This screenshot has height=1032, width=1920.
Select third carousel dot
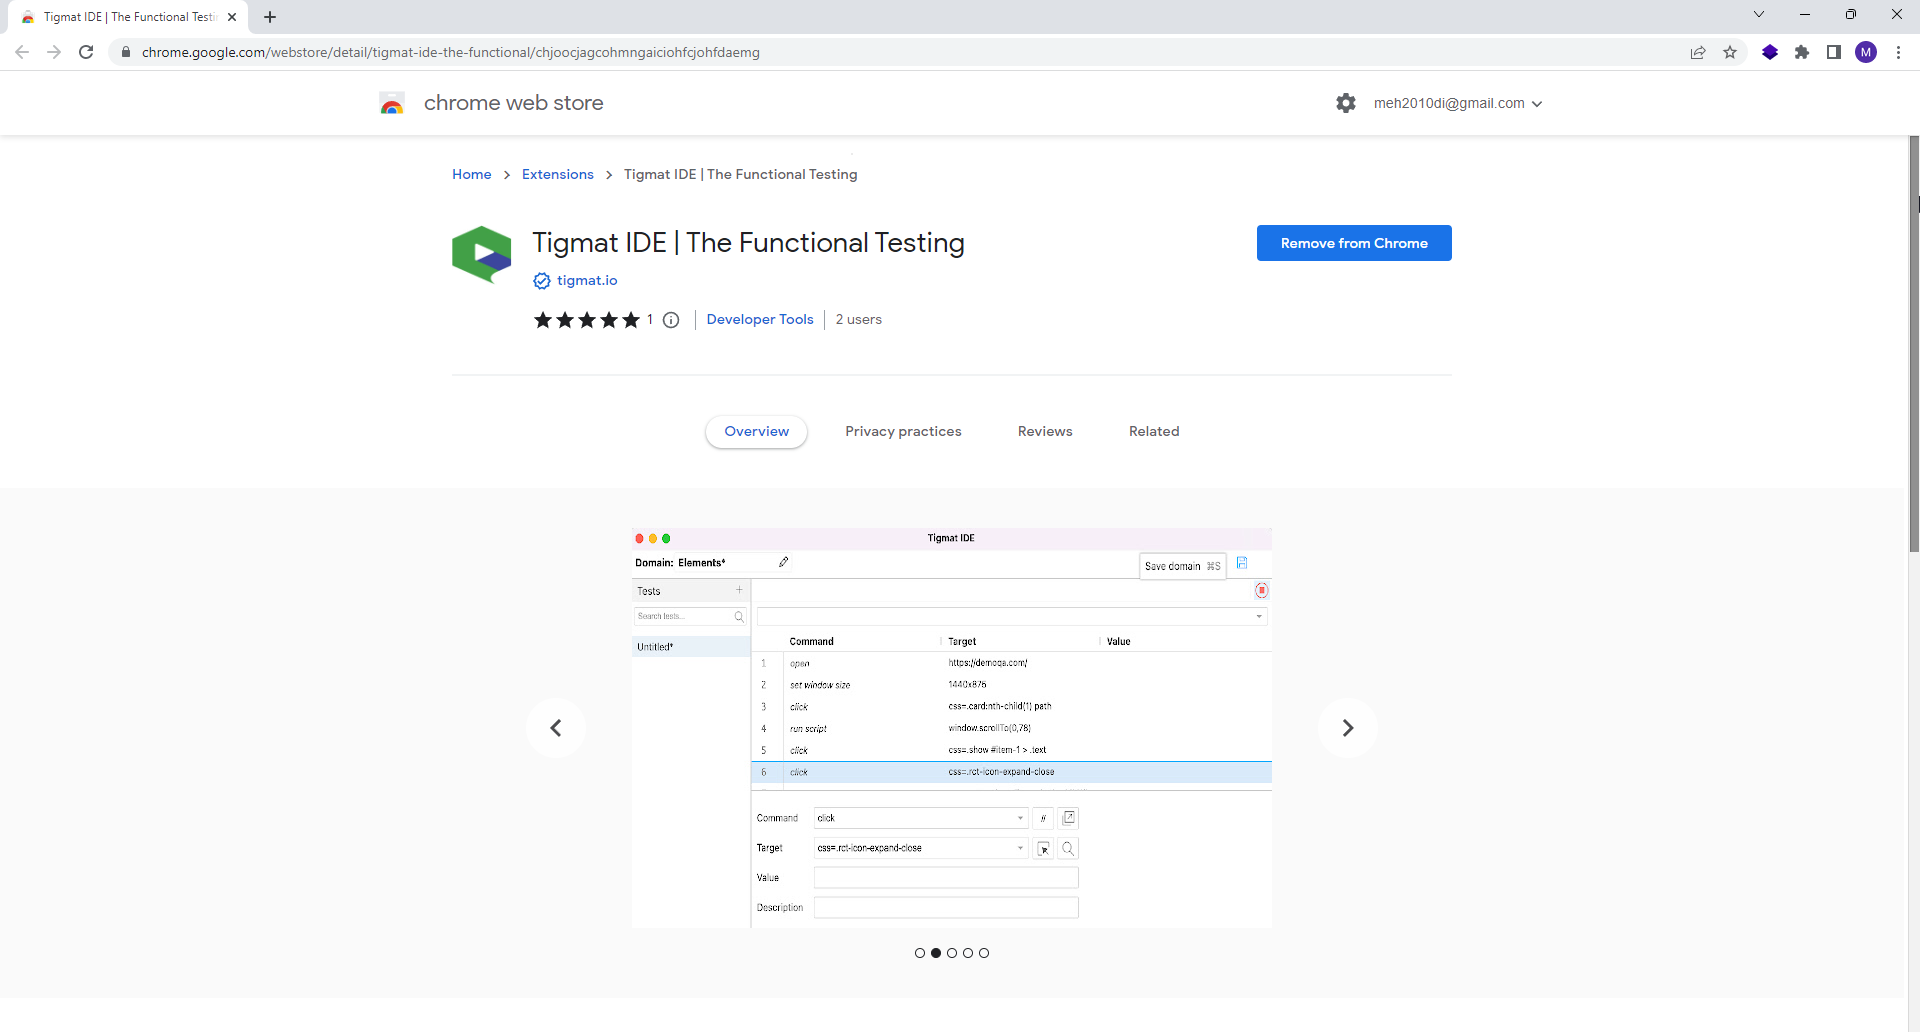pos(952,953)
